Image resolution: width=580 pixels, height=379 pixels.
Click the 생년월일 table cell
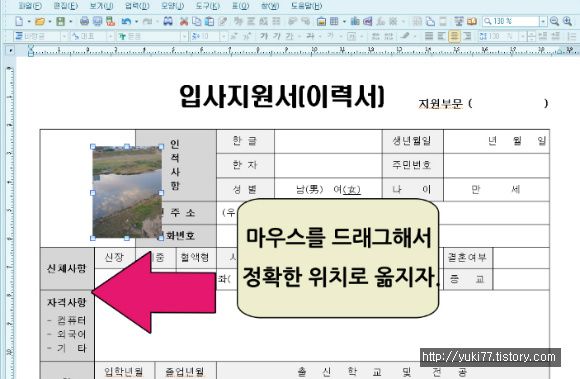pos(412,141)
